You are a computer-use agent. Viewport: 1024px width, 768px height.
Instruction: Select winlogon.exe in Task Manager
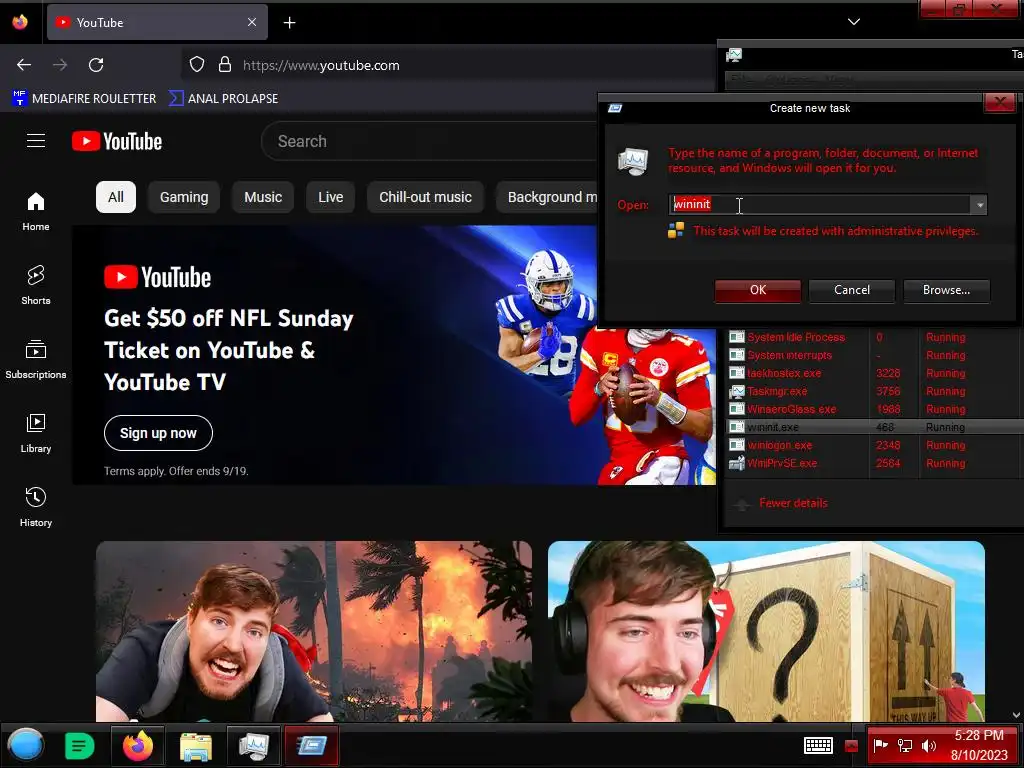coord(874,445)
